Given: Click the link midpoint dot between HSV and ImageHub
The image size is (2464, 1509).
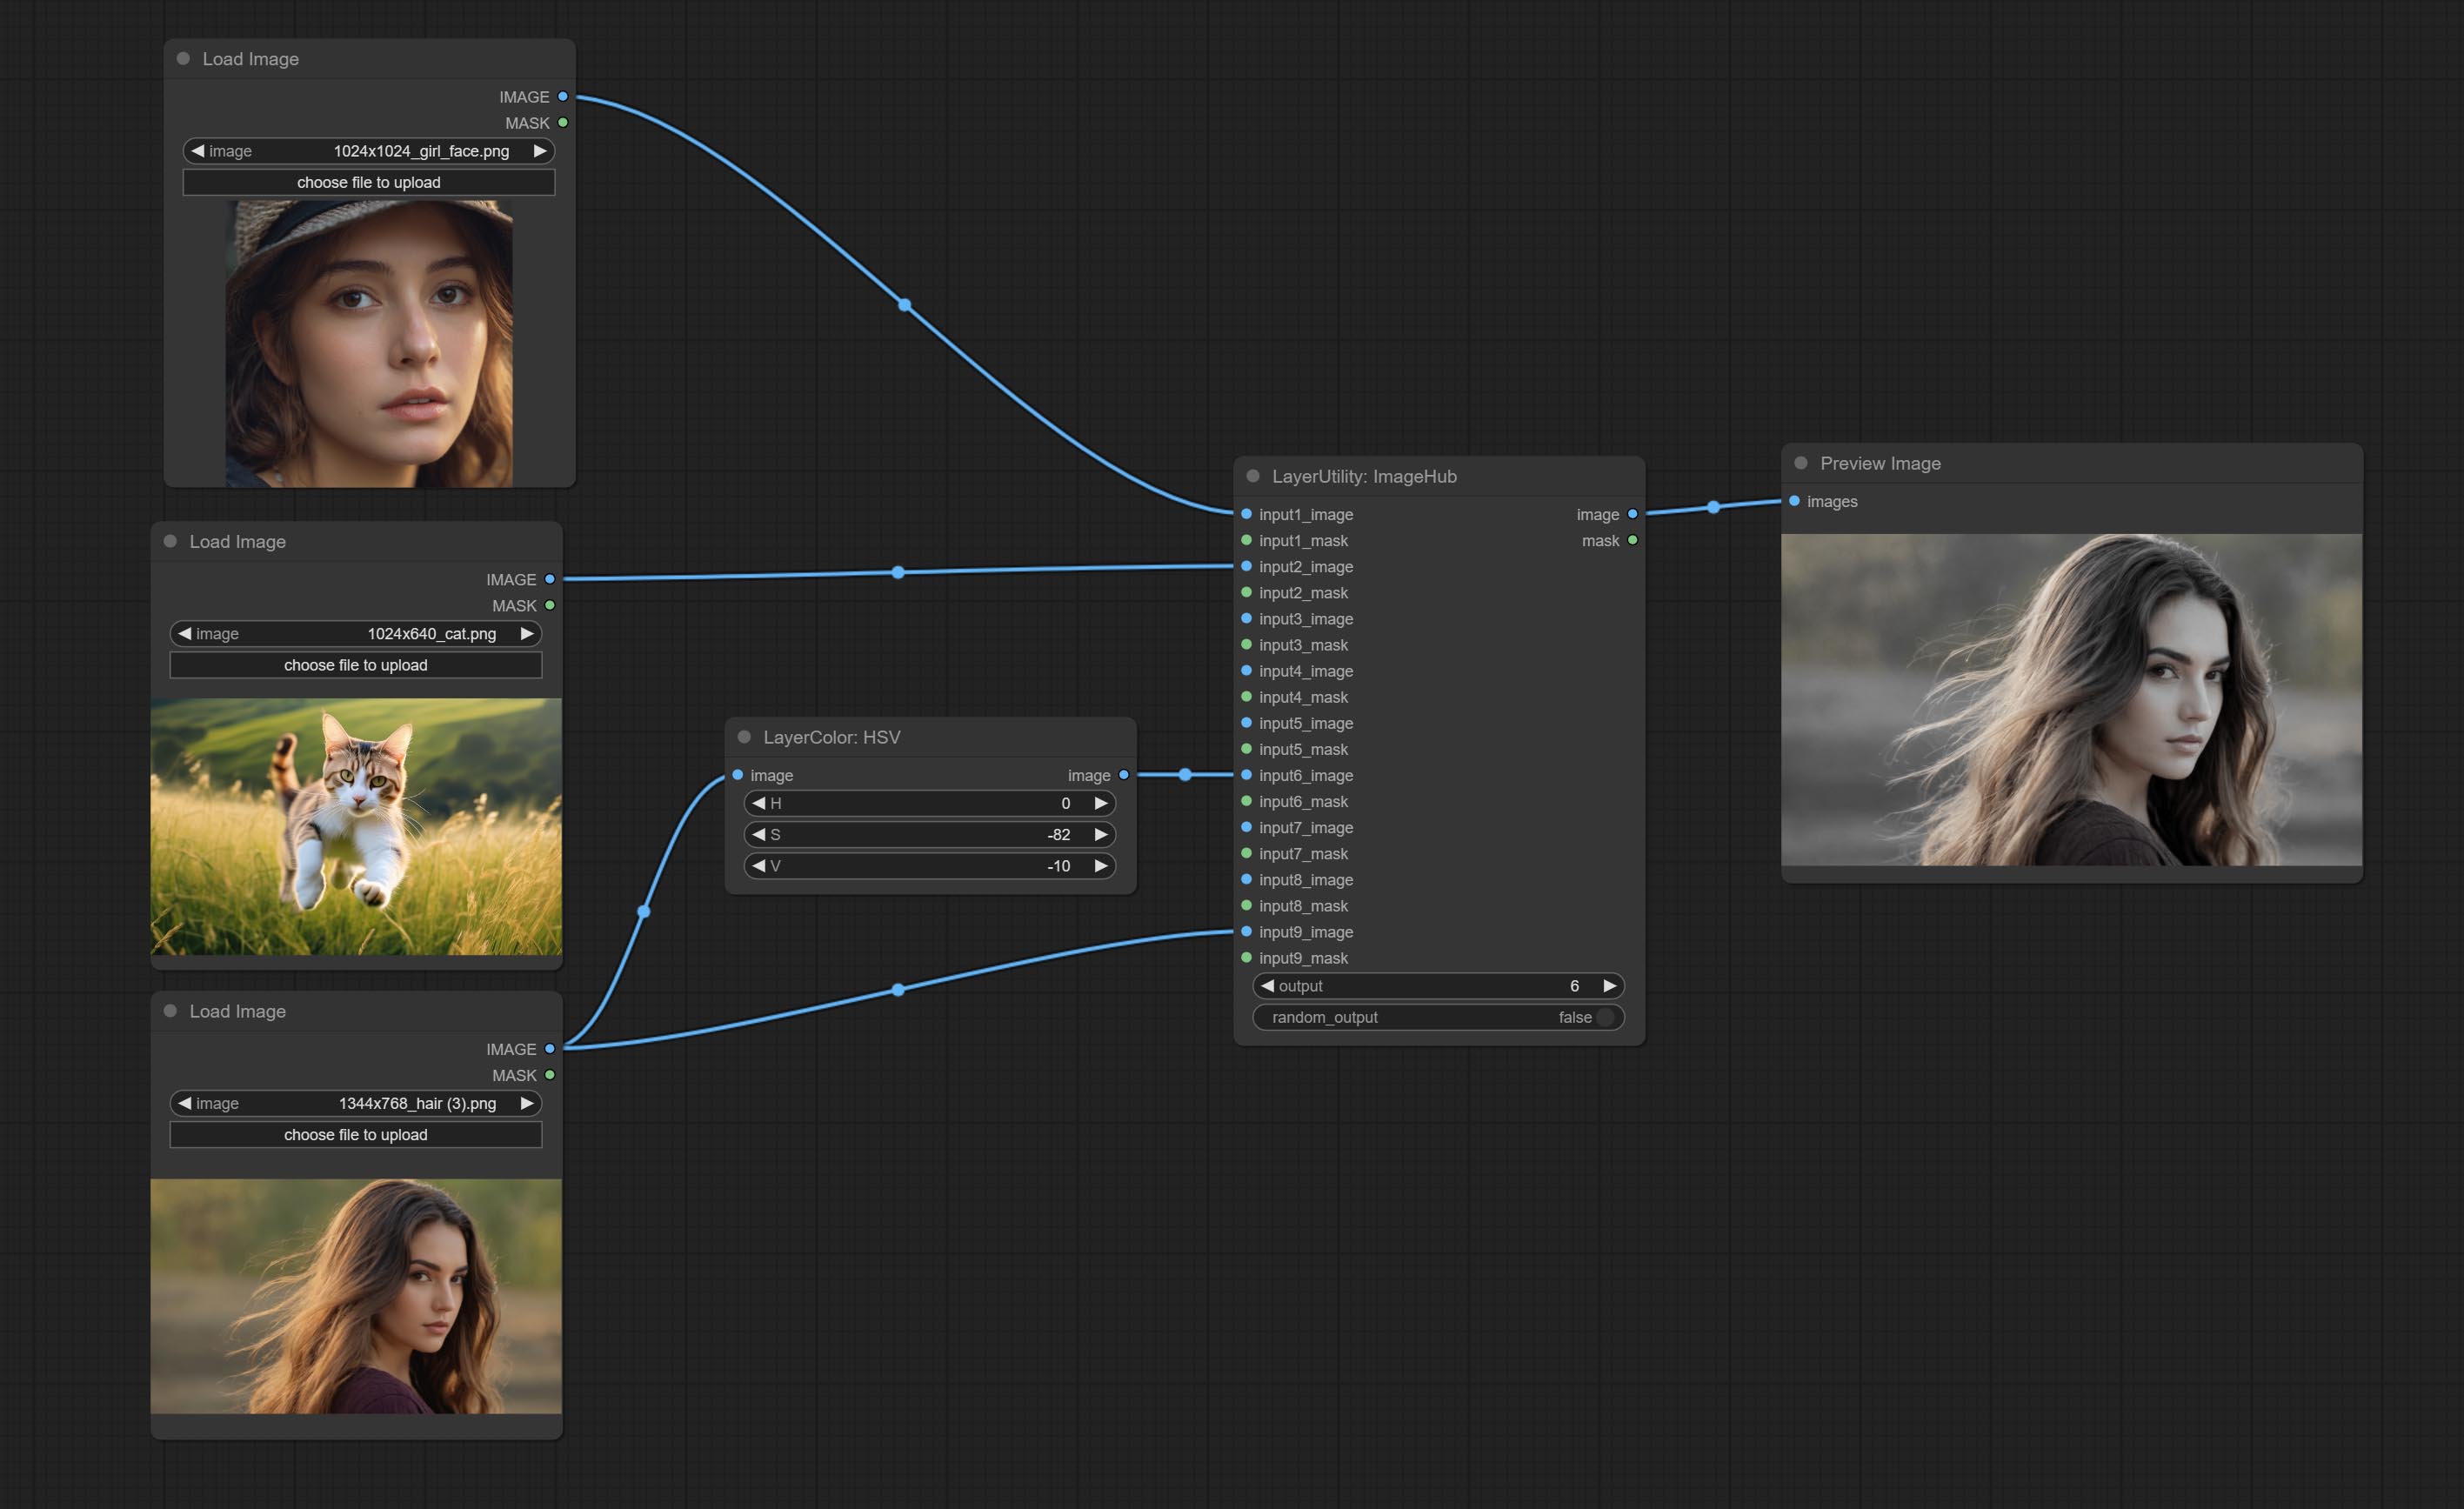Looking at the screenshot, I should 1185,775.
